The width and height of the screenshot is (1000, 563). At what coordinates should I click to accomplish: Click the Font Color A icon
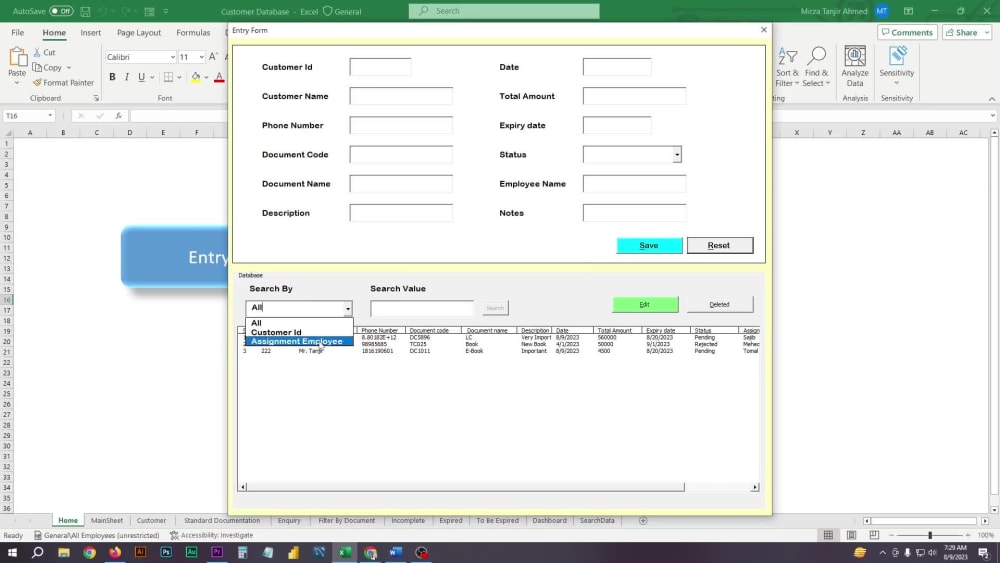pos(219,77)
